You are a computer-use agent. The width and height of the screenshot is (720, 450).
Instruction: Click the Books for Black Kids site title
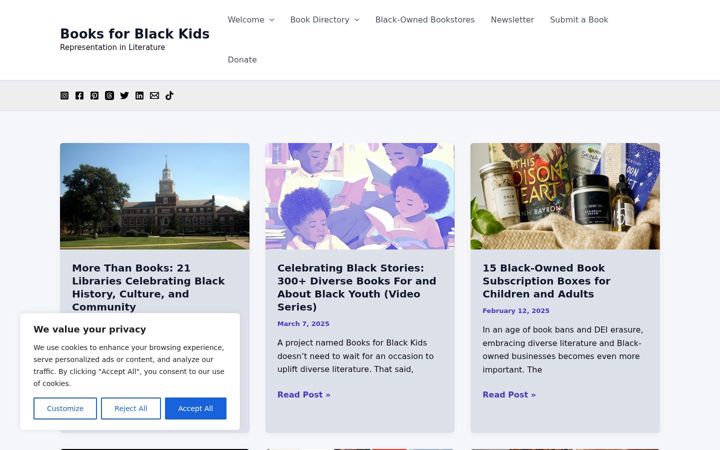(x=135, y=34)
